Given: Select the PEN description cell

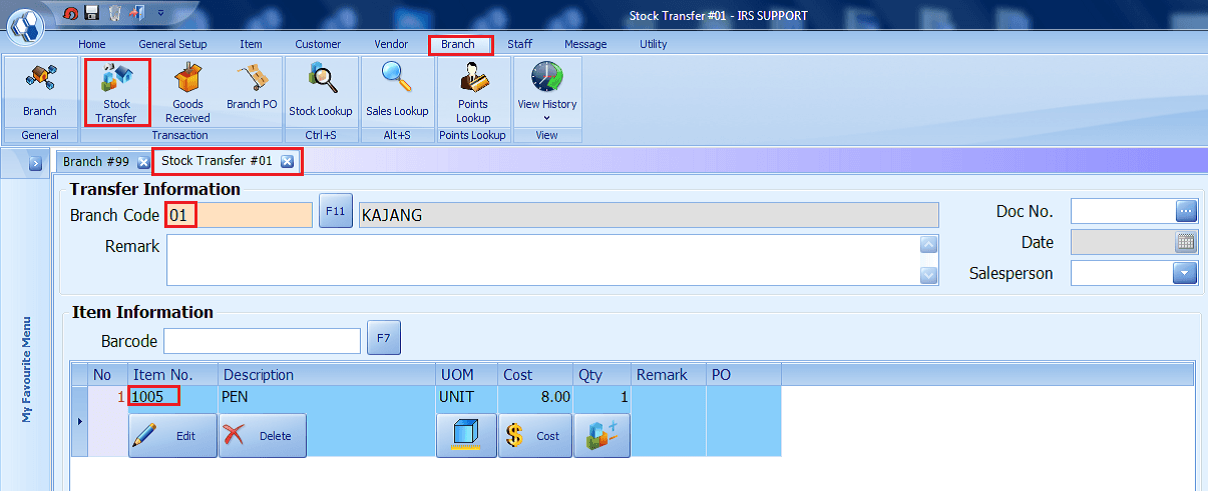Looking at the screenshot, I should 327,397.
